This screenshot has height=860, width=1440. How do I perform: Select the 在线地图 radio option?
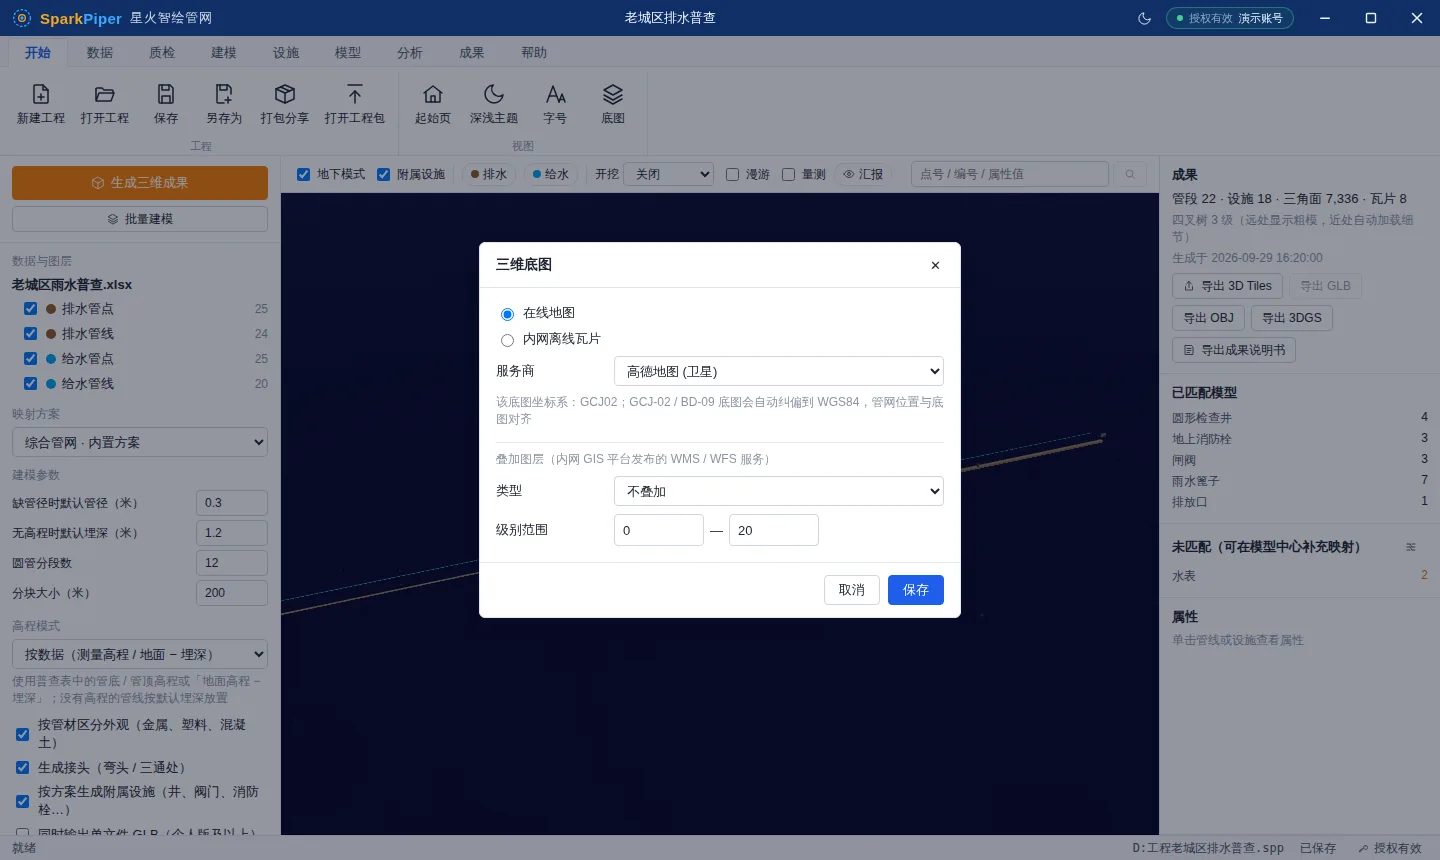point(507,314)
